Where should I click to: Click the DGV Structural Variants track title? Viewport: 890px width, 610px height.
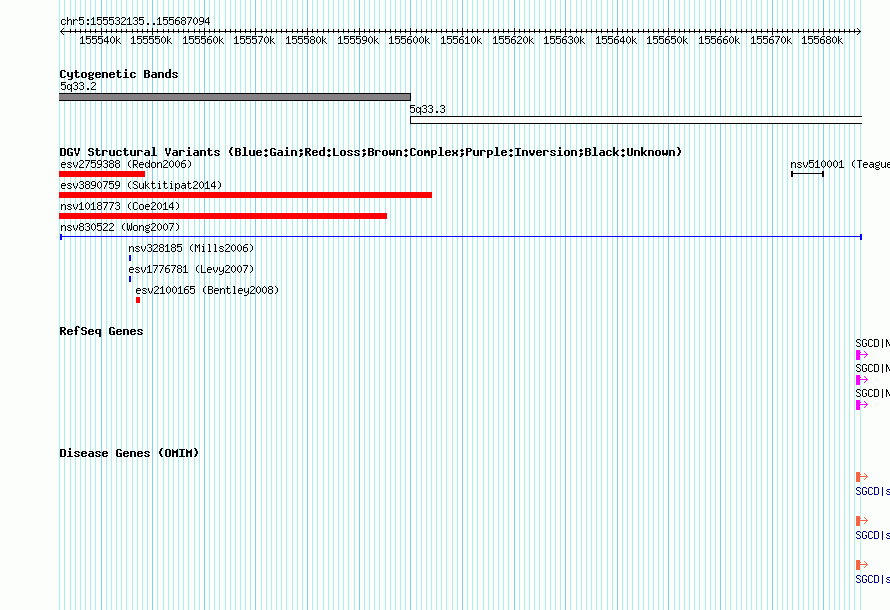371,152
